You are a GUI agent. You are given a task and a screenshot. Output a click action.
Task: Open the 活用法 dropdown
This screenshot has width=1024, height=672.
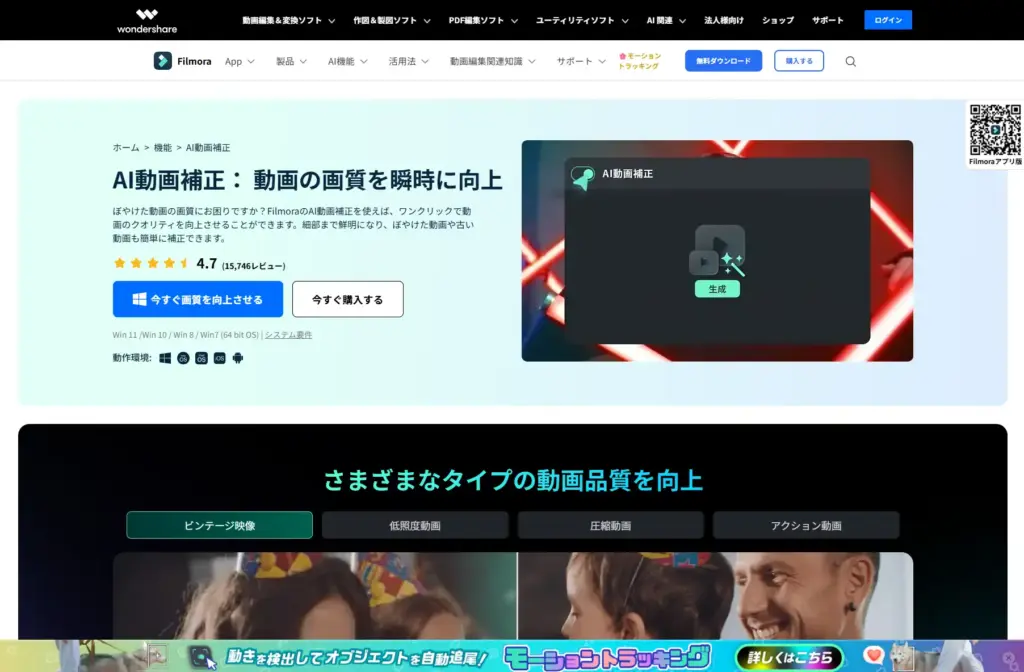pos(409,61)
